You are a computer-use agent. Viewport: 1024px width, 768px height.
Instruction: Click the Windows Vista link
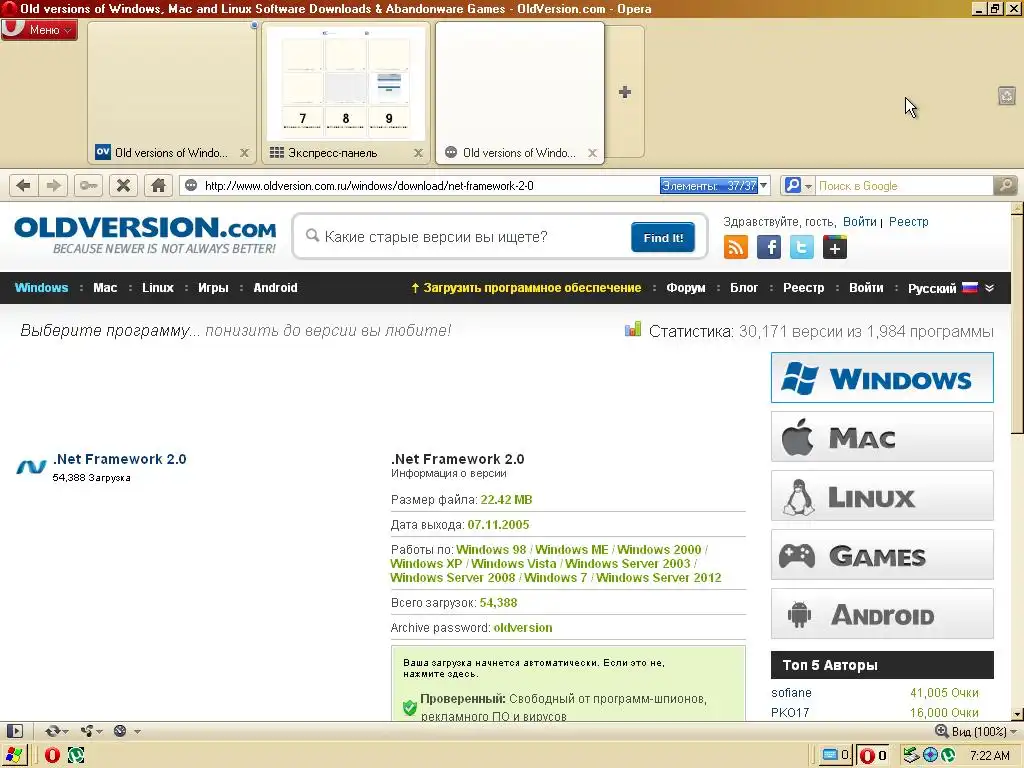point(513,564)
